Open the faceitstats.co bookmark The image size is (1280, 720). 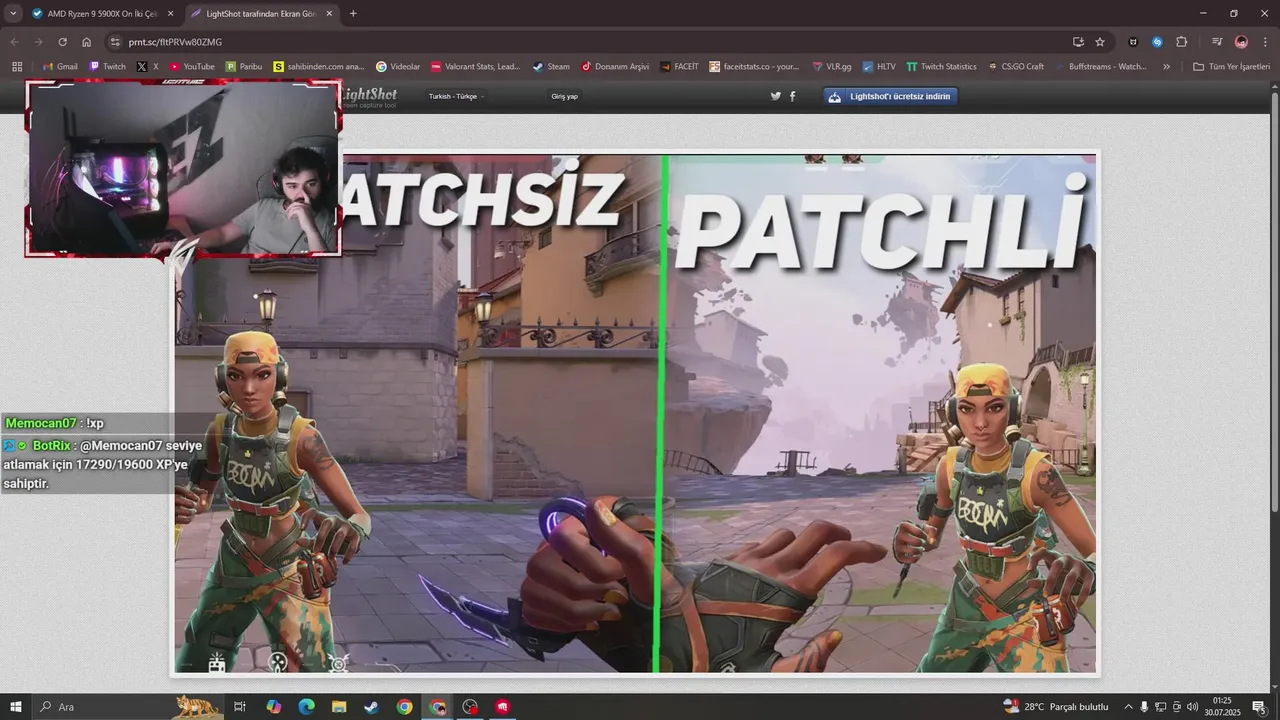point(754,66)
